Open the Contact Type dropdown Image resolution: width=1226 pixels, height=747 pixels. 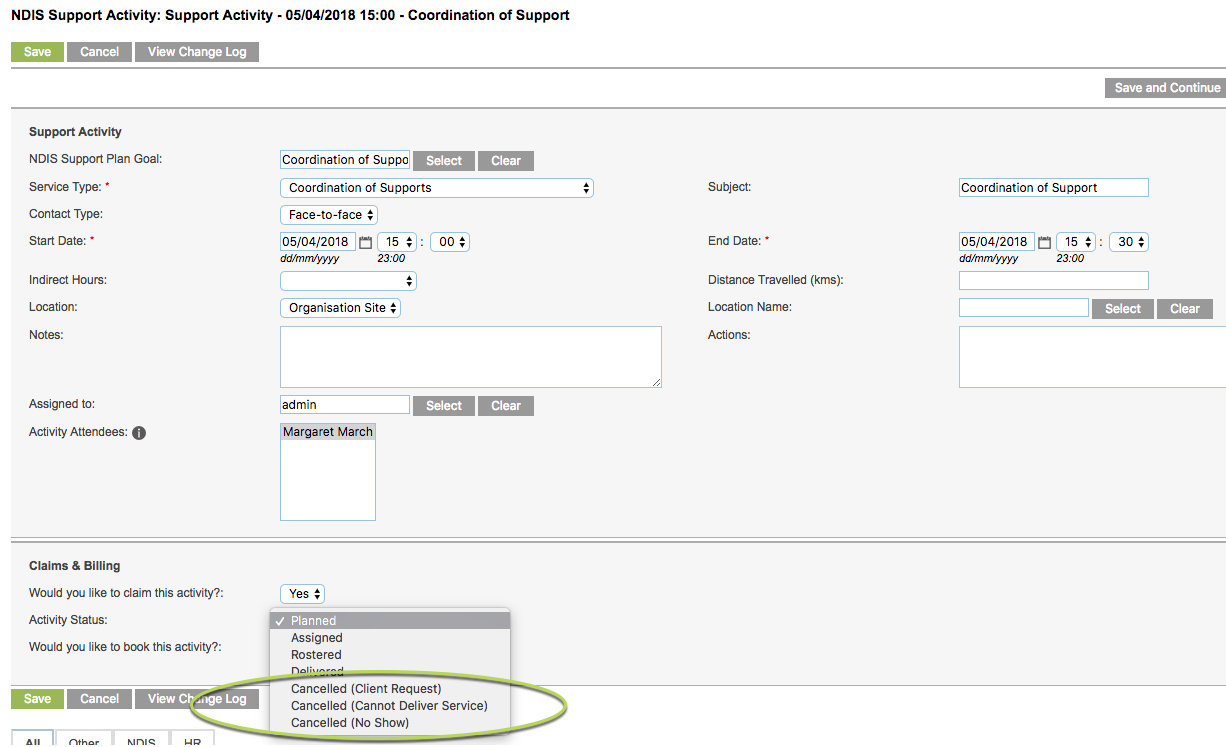click(x=329, y=215)
